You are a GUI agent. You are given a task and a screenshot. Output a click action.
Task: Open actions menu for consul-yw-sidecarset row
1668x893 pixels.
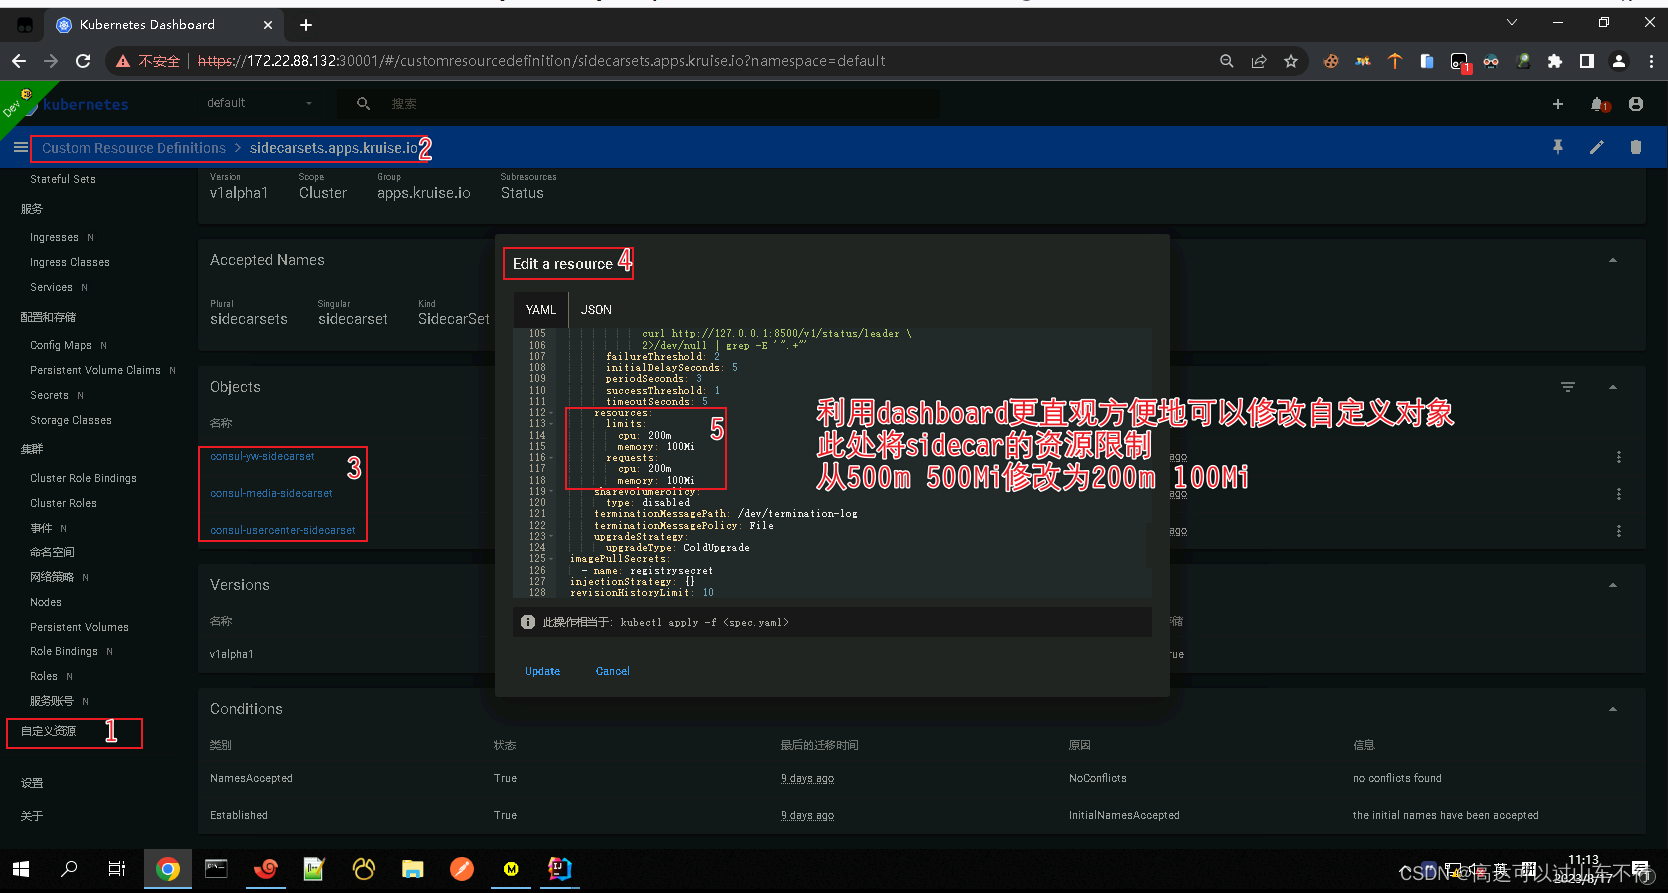tap(1619, 457)
